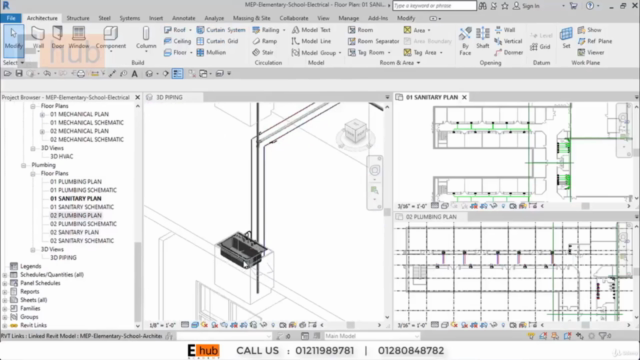Choose the Model Text tool
The width and height of the screenshot is (640, 360).
click(311, 30)
